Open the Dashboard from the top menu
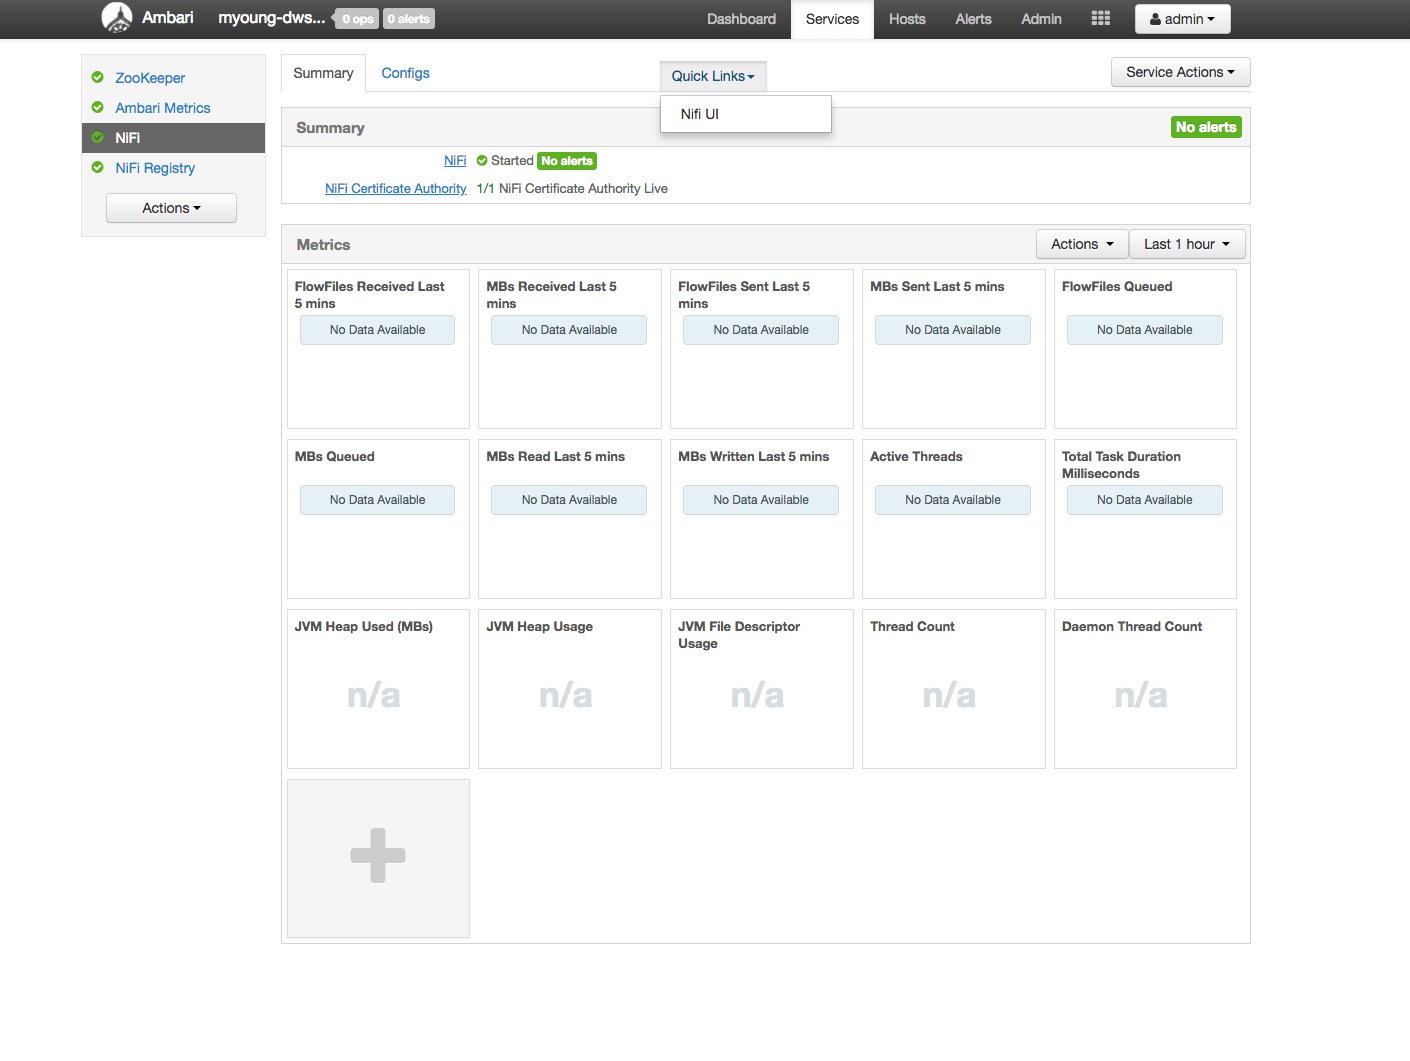 tap(741, 18)
